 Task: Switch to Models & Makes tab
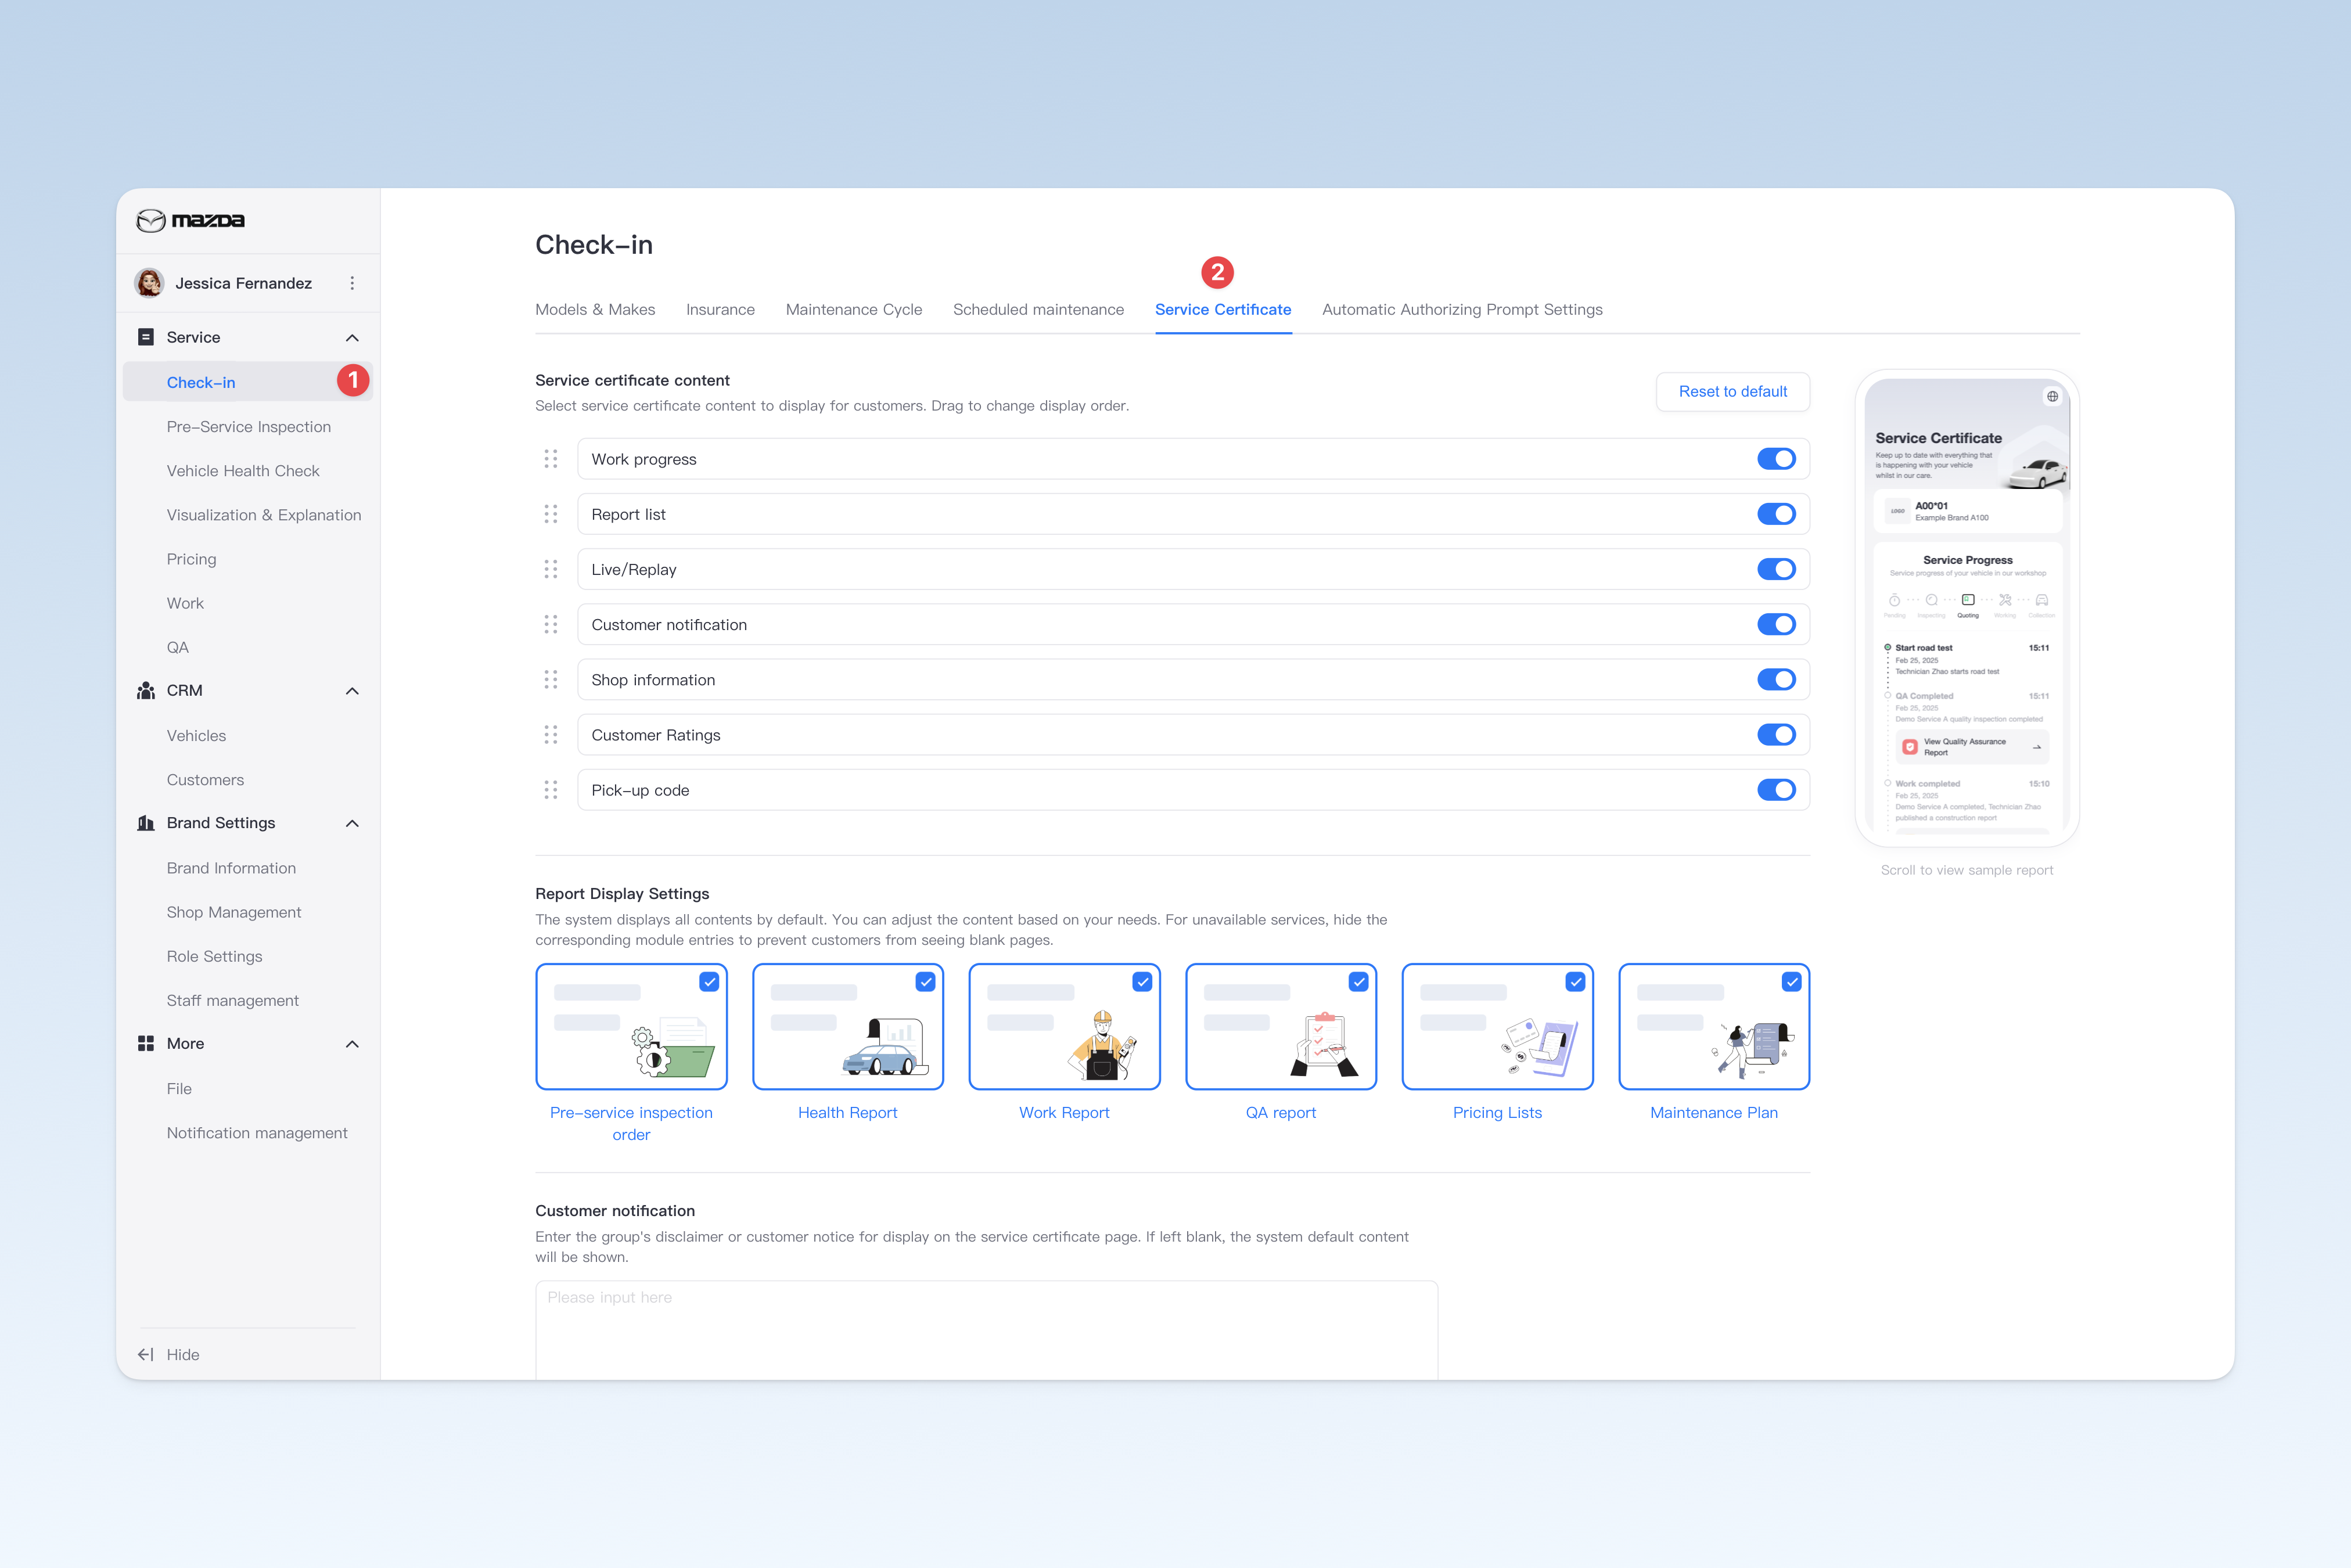coord(595,310)
